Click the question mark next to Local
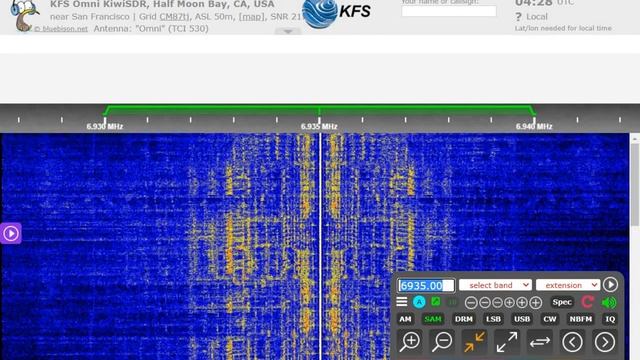 [x=518, y=17]
